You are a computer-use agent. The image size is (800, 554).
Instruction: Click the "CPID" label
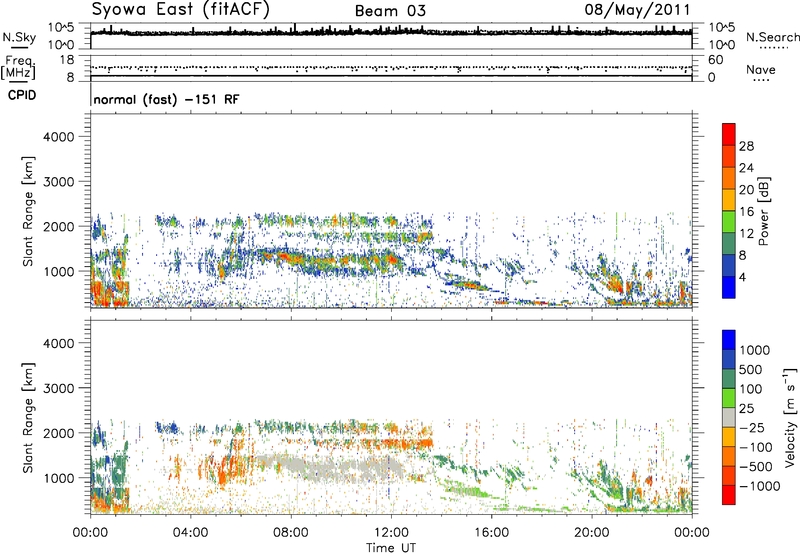(22, 95)
